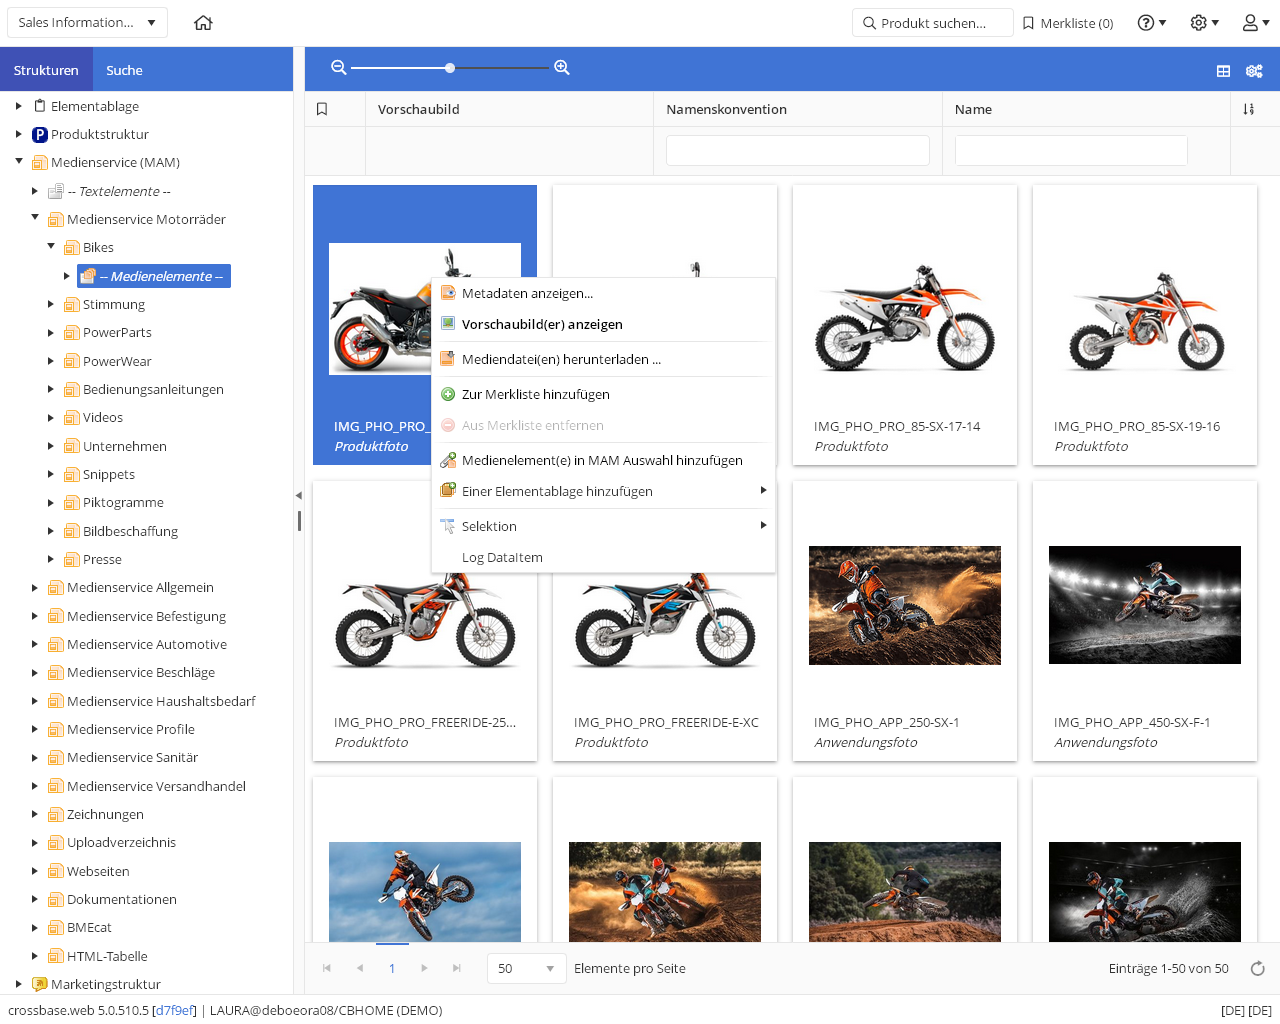
Task: Go to first page pager icon
Action: coord(326,968)
